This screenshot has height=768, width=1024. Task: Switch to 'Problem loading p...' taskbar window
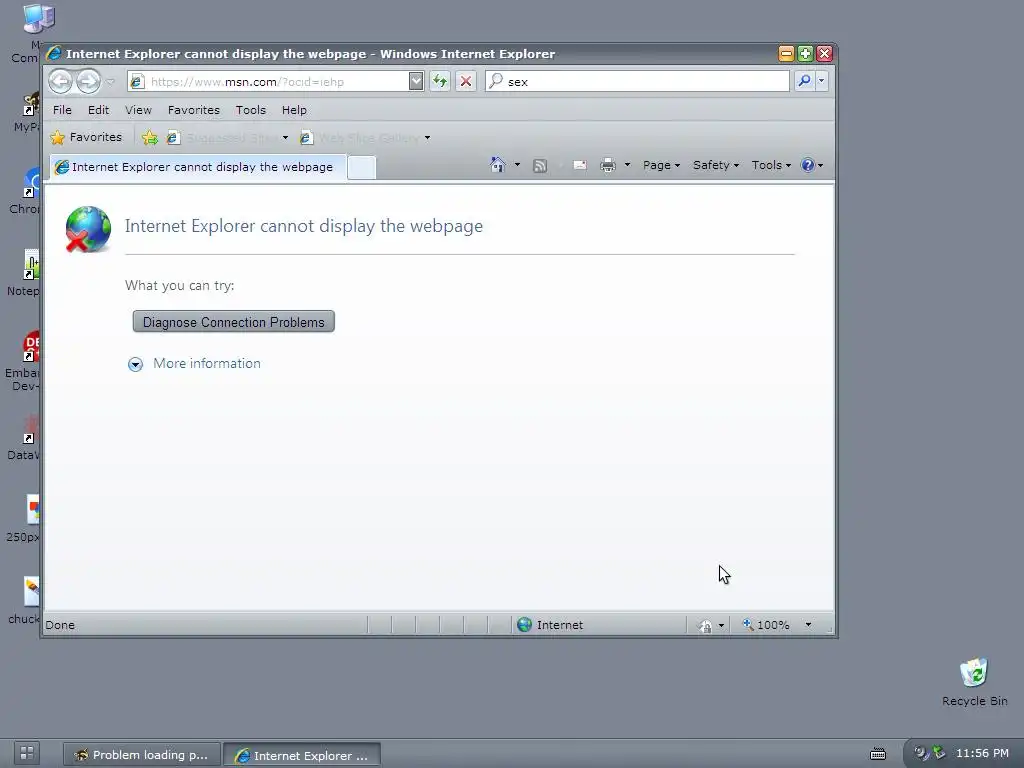[x=142, y=755]
